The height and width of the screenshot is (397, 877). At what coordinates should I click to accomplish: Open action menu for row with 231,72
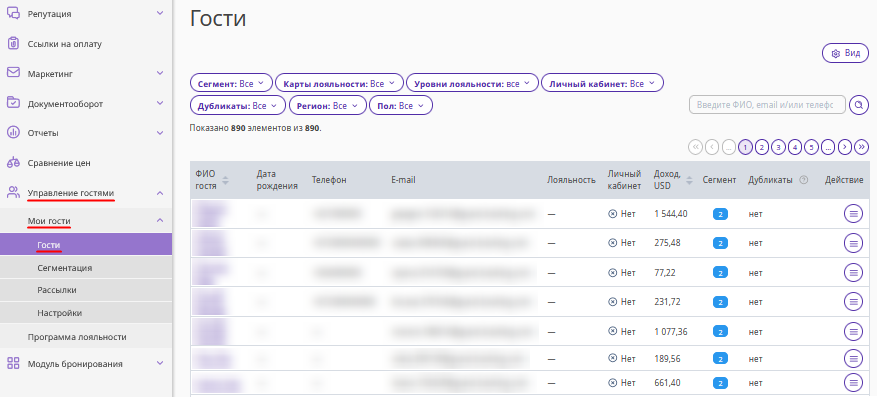pyautogui.click(x=853, y=301)
